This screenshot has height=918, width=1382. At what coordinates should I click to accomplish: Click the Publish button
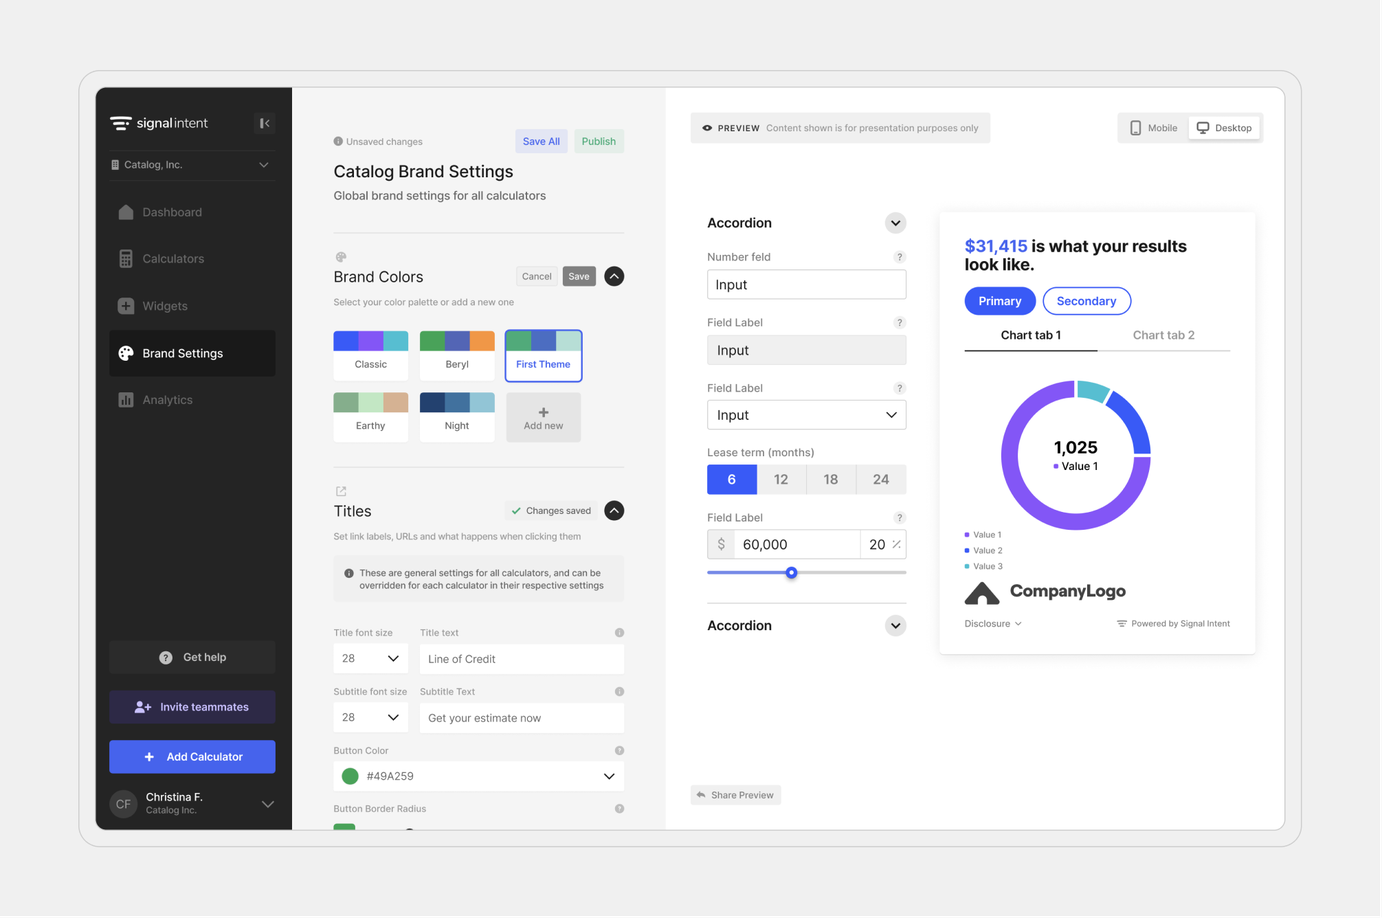599,141
